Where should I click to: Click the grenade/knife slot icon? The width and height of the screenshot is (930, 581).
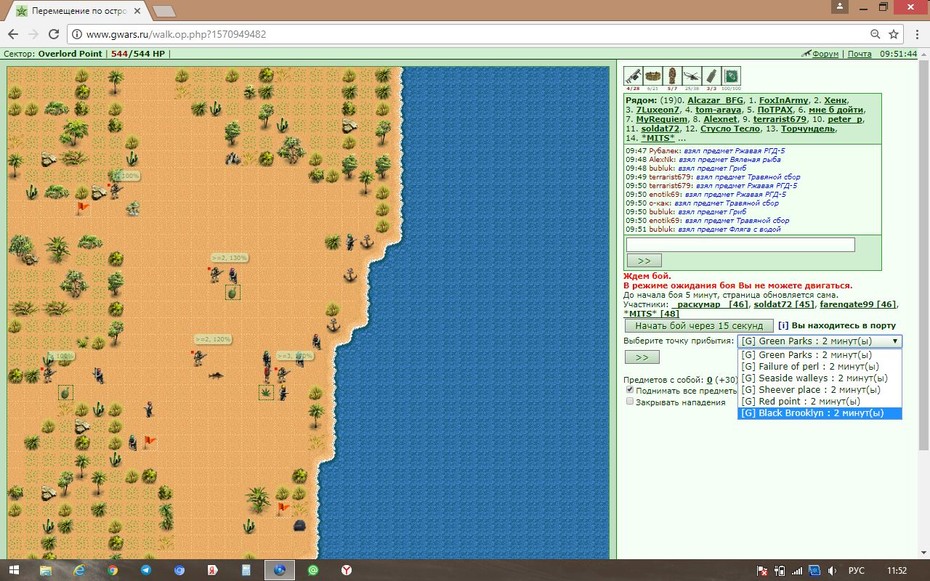click(x=711, y=76)
